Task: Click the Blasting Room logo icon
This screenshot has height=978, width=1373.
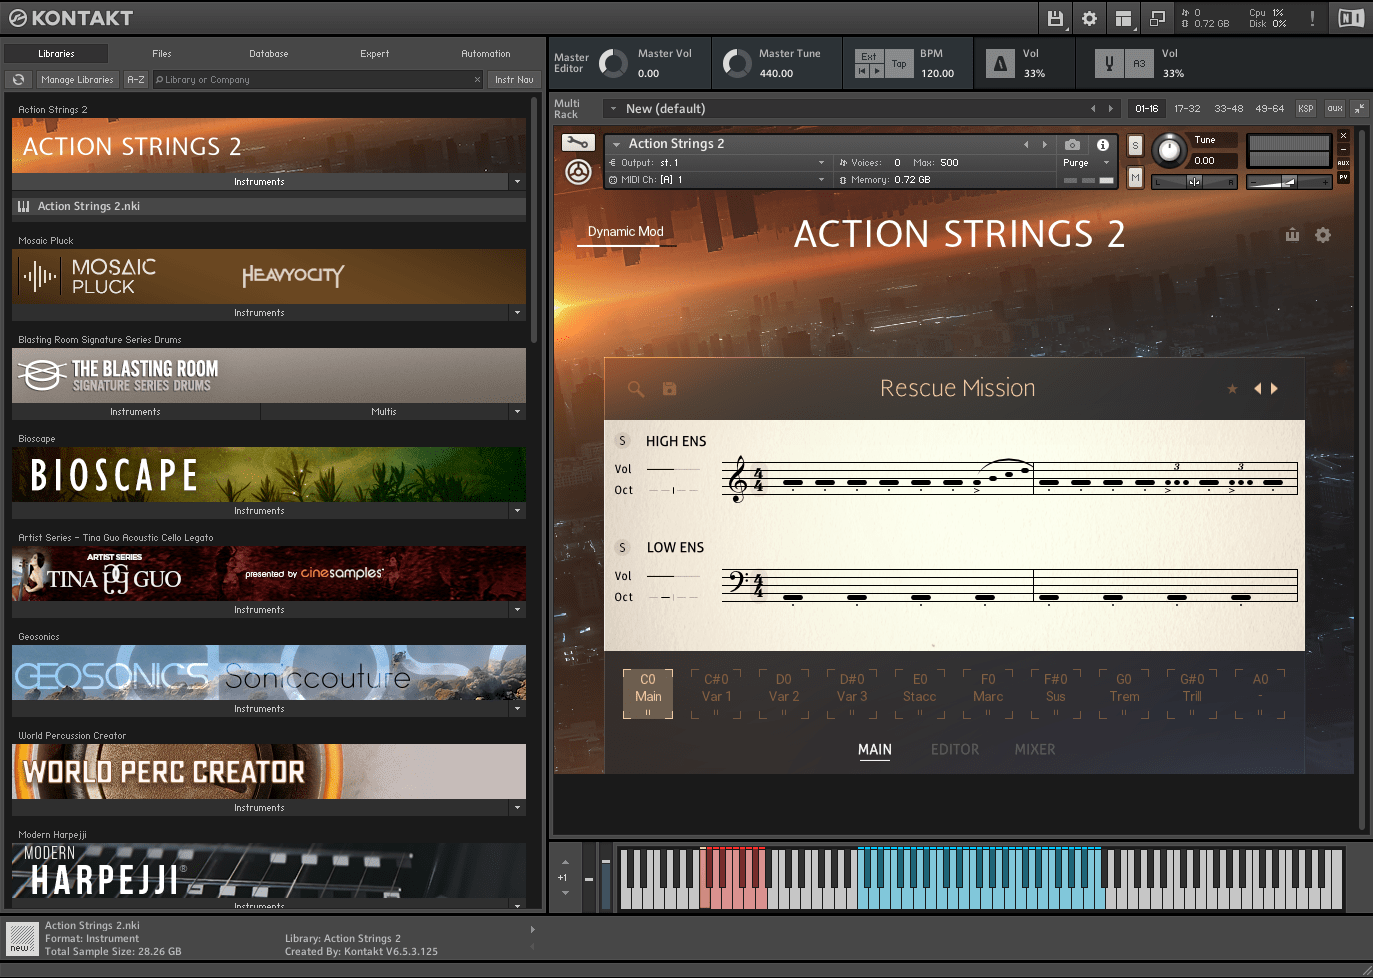Action: 41,375
